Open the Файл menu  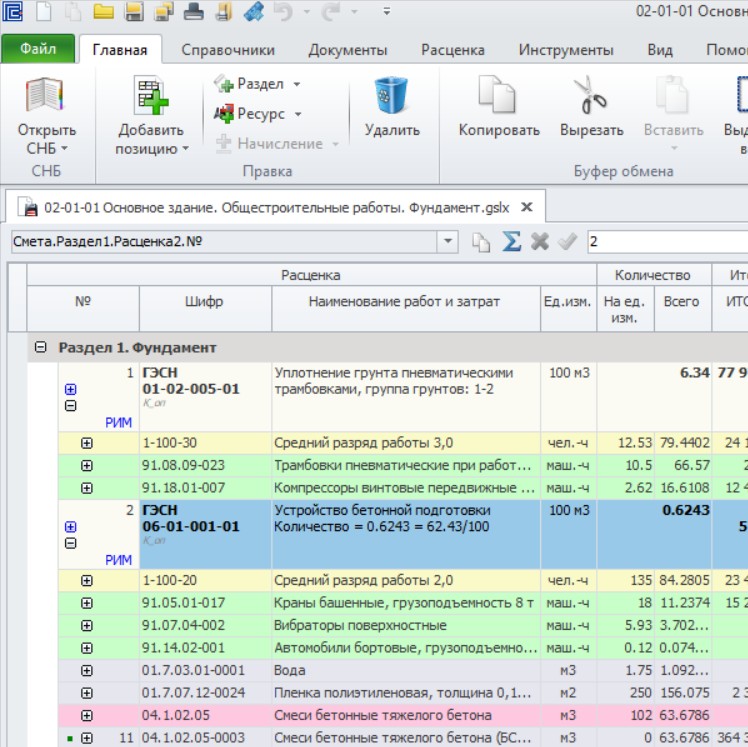click(x=38, y=49)
